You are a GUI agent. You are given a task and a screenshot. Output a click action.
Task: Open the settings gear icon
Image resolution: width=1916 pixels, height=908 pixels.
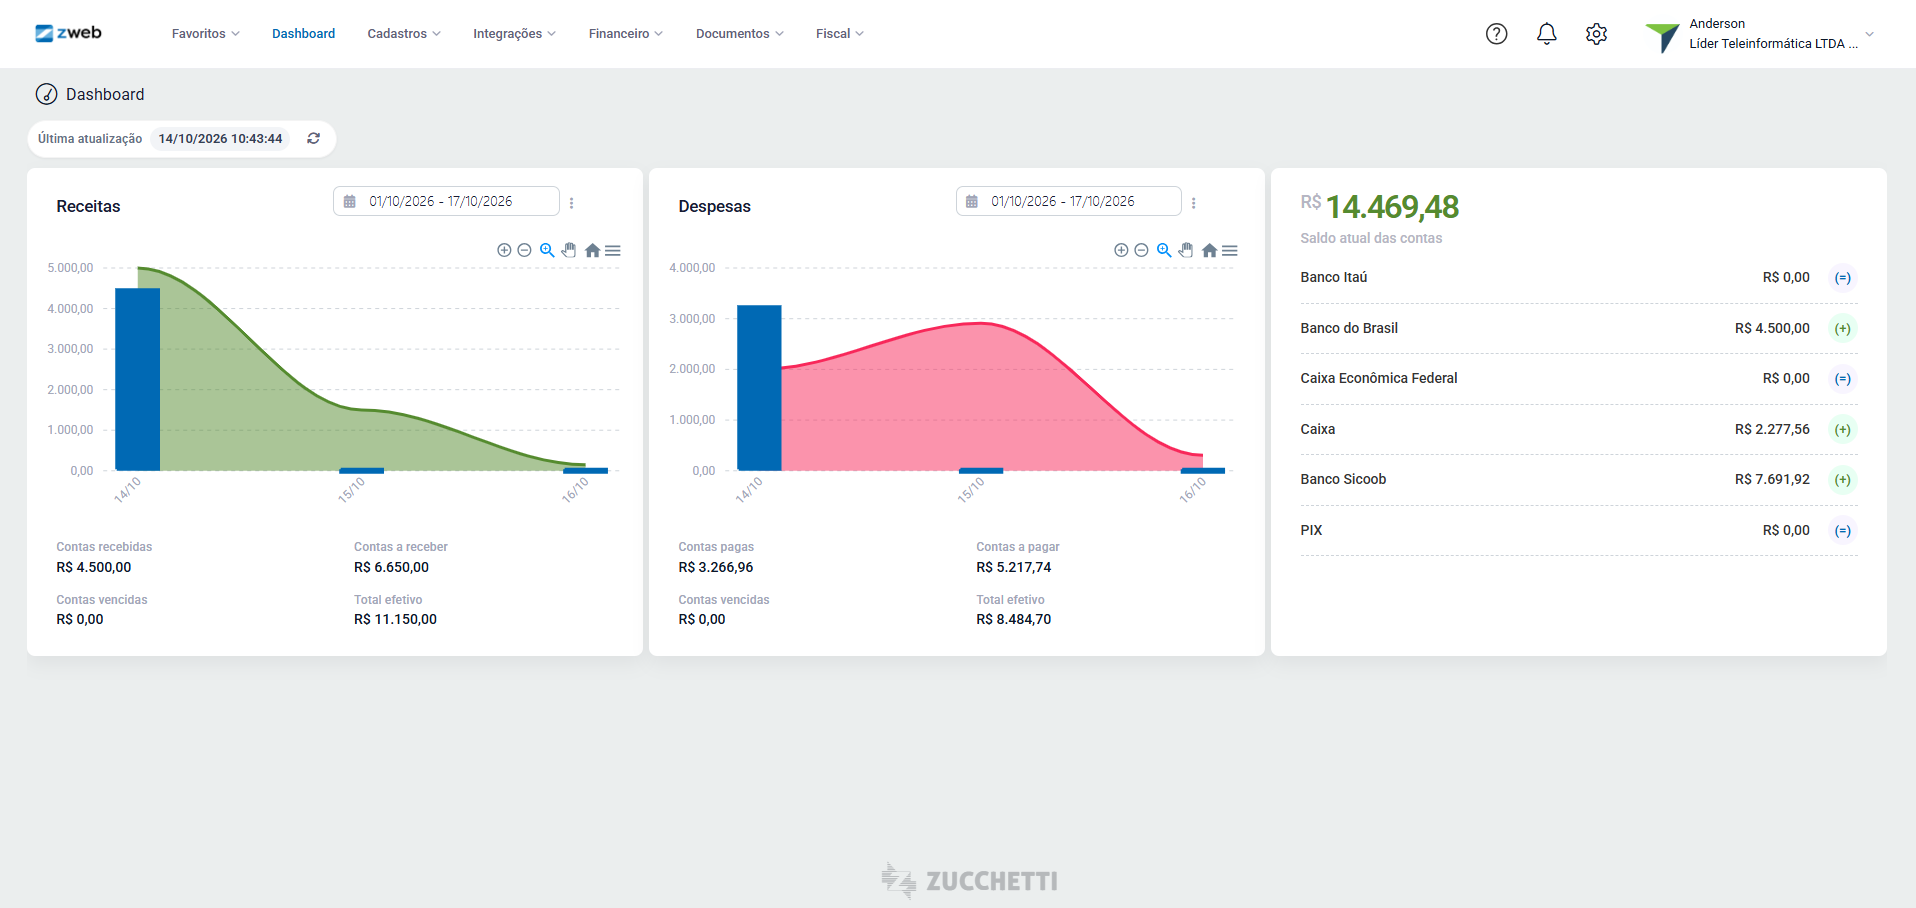click(x=1596, y=34)
